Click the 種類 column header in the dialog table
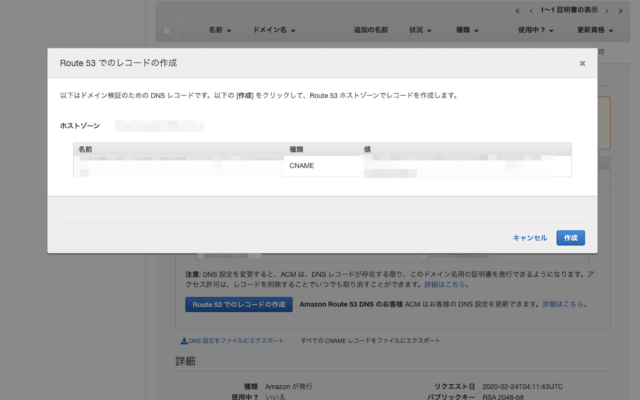640x400 pixels. [296, 149]
